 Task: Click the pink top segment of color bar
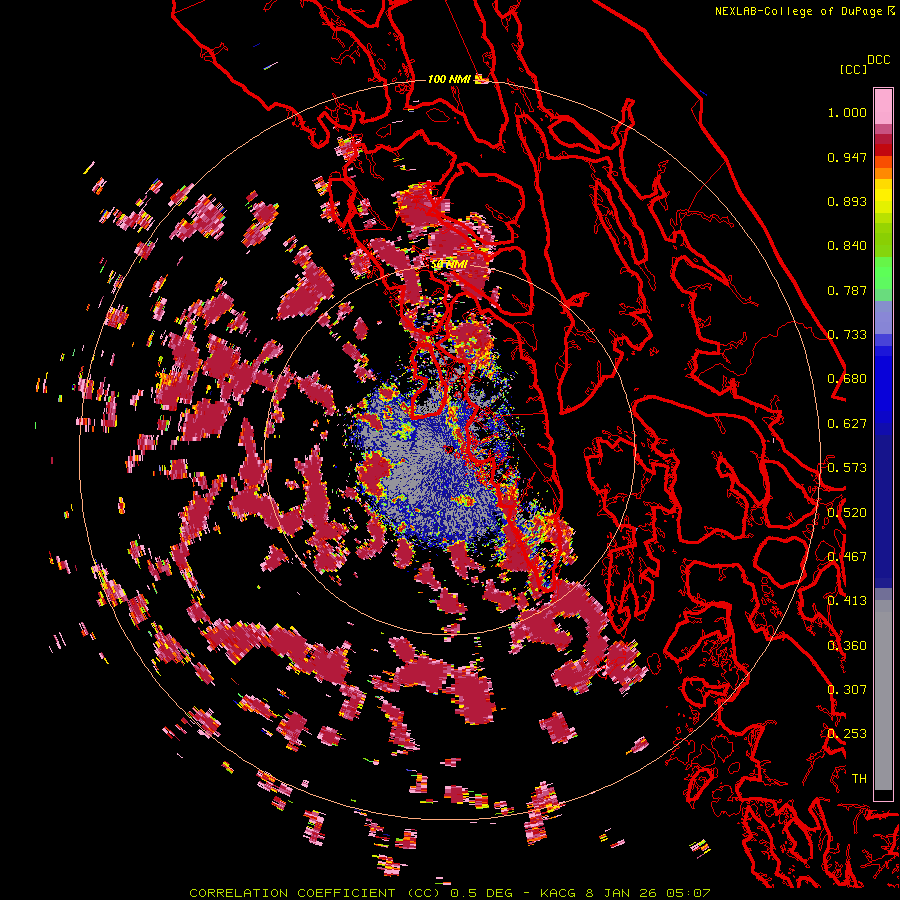883,106
